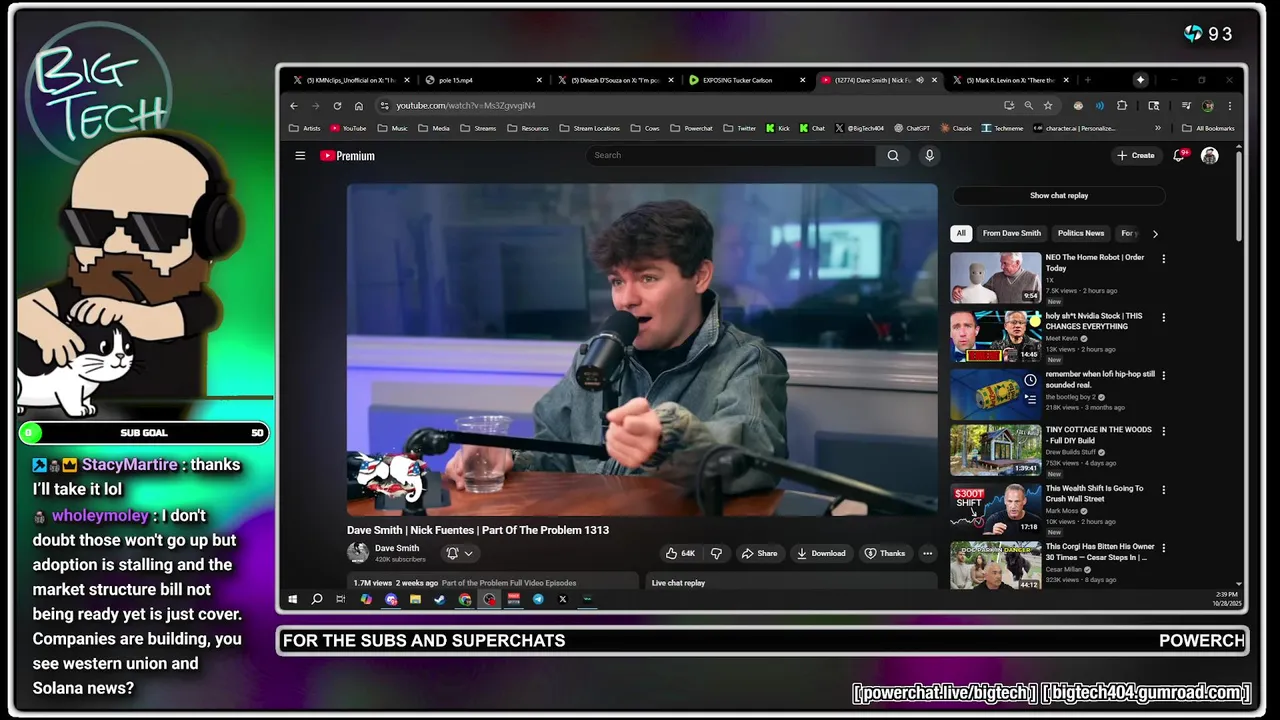Click the Thanks button

[885, 553]
